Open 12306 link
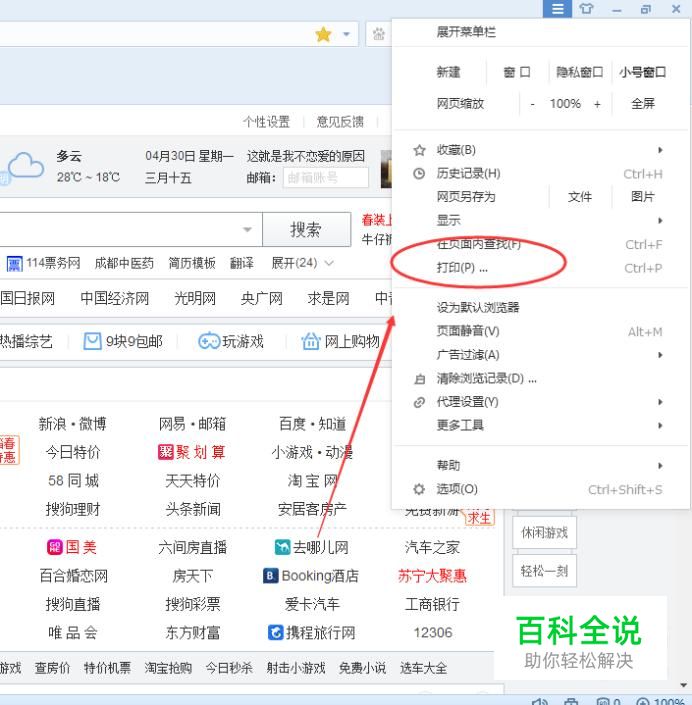Screen dimensions: 692x705 tap(433, 633)
